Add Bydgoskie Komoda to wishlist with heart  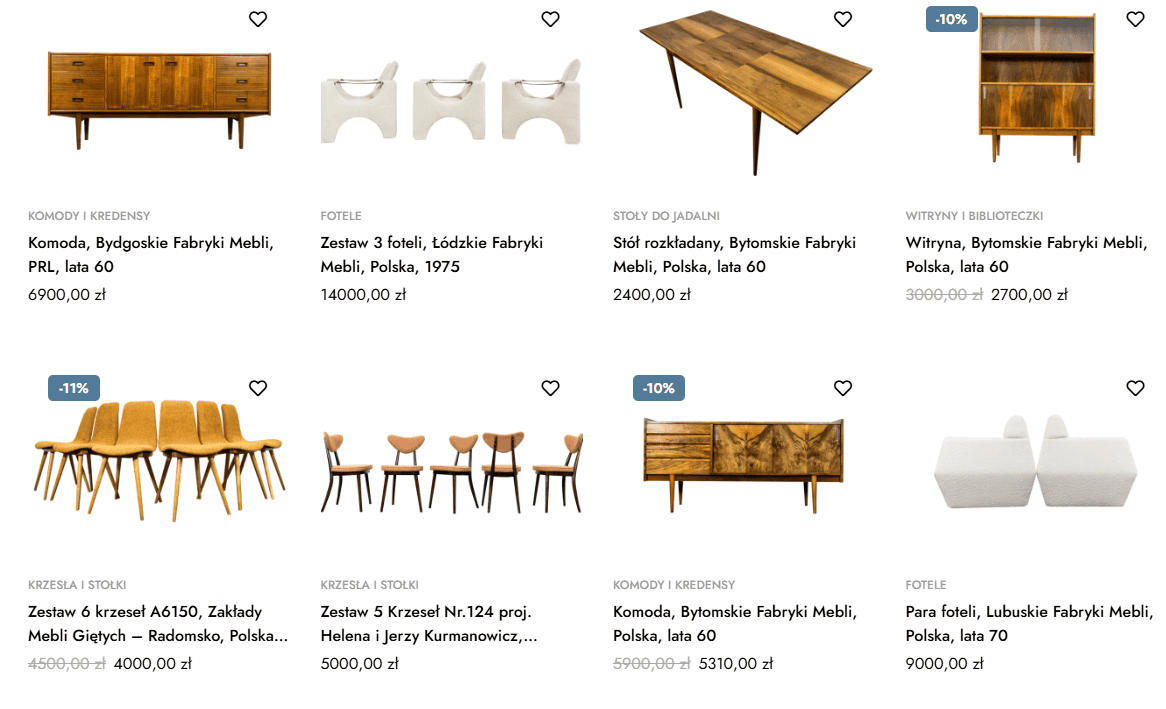click(x=258, y=19)
